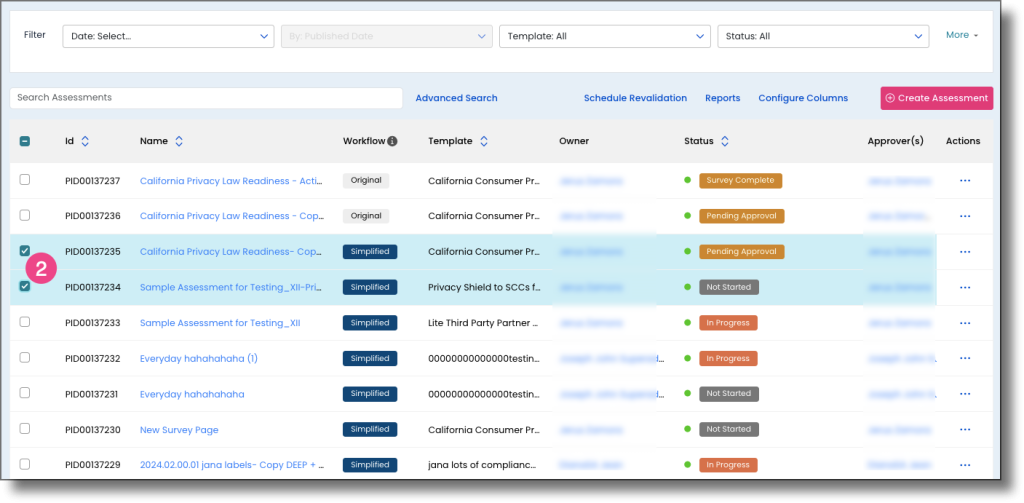This screenshot has width=1024, height=503.
Task: Open the Template: All filter dropdown
Action: [x=605, y=37]
